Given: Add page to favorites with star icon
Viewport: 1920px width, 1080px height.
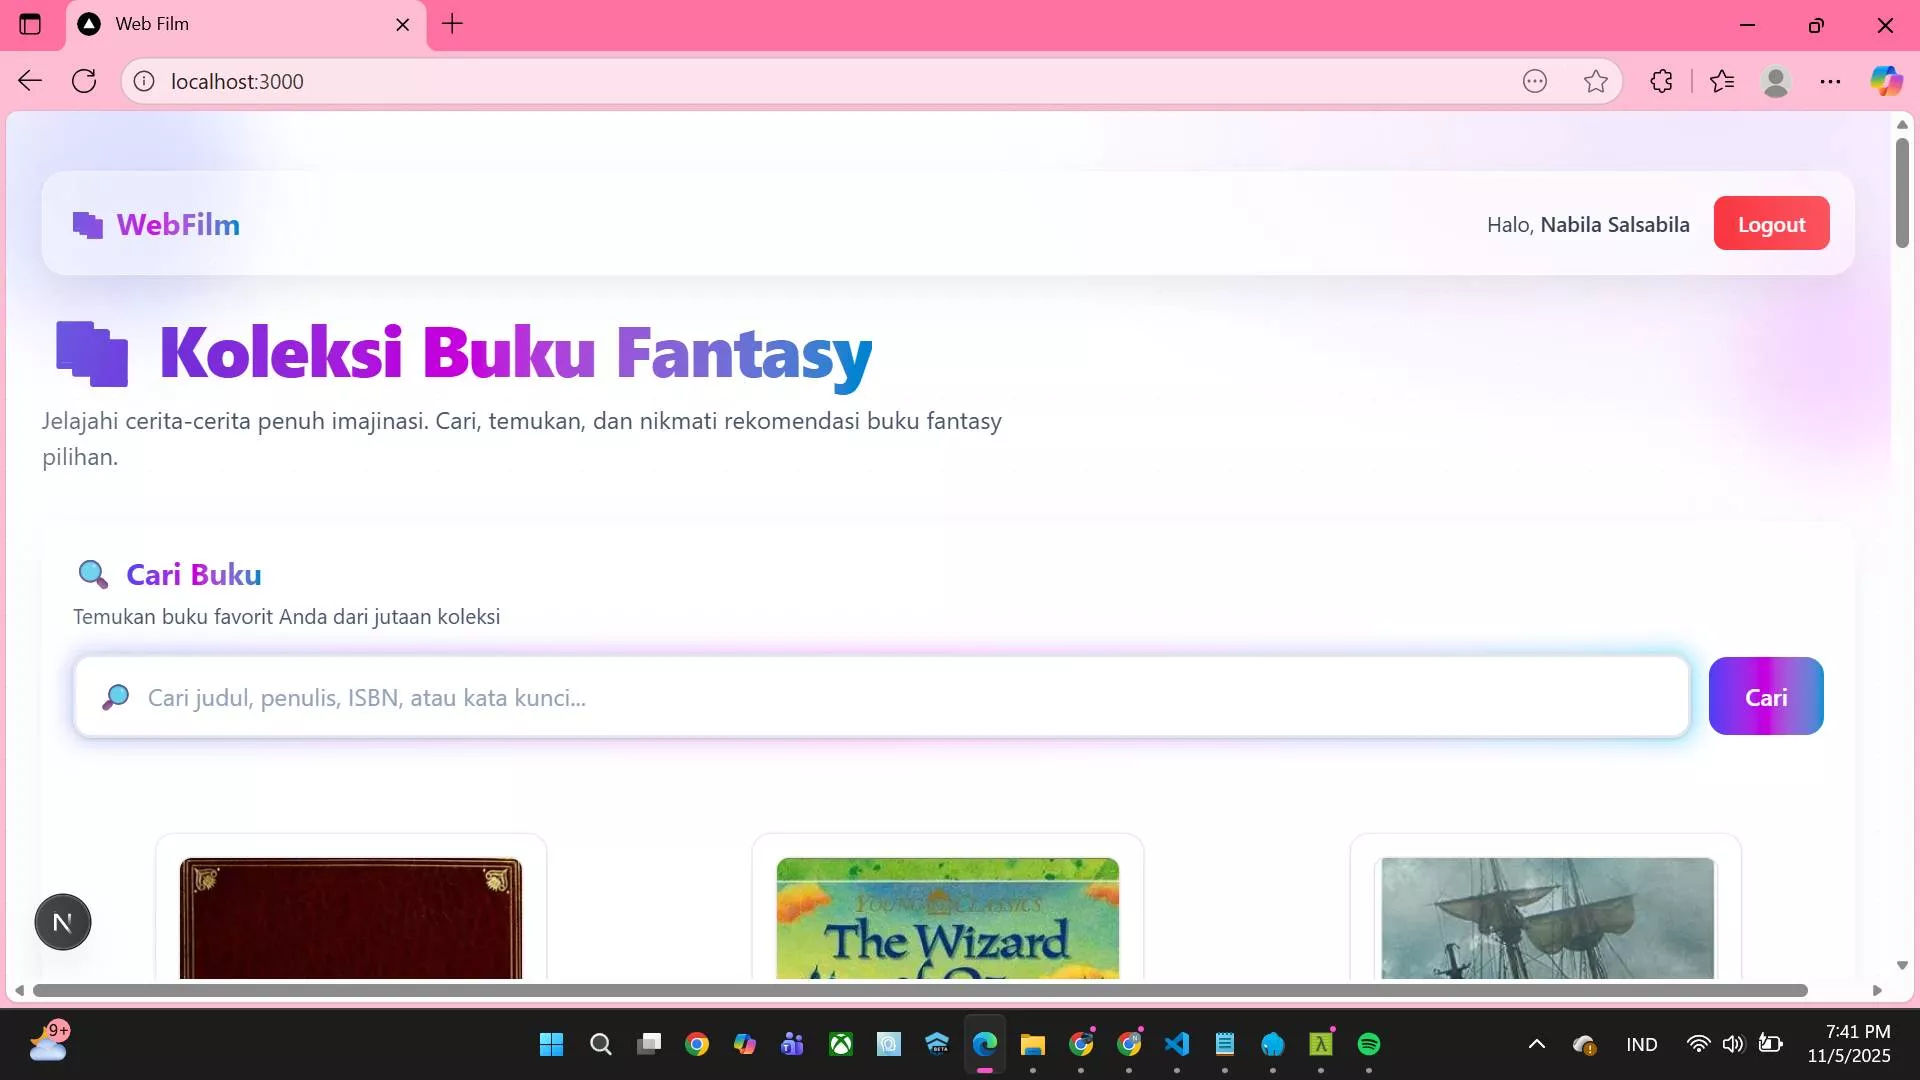Looking at the screenshot, I should pos(1596,81).
